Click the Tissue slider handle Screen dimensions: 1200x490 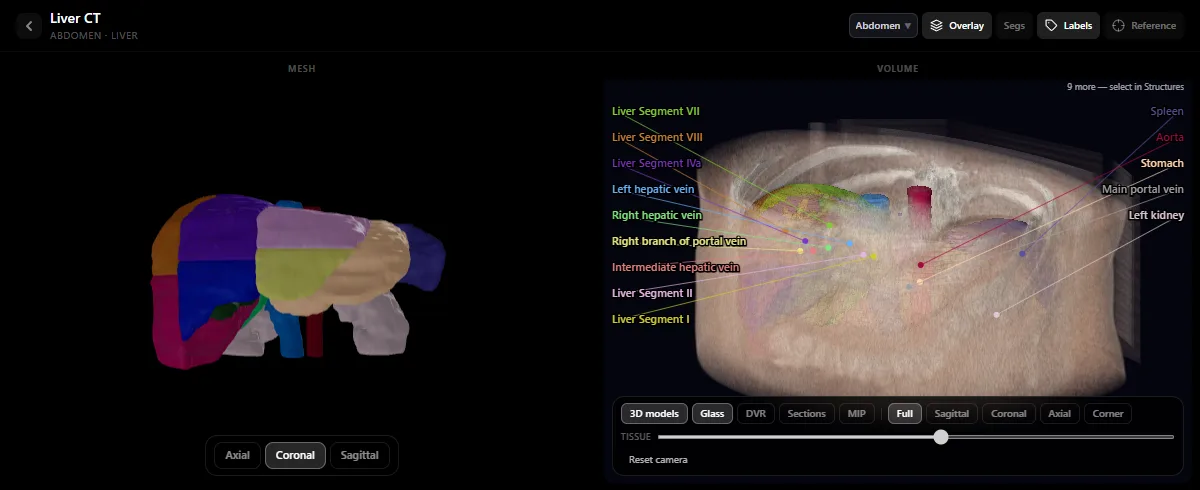tap(940, 436)
